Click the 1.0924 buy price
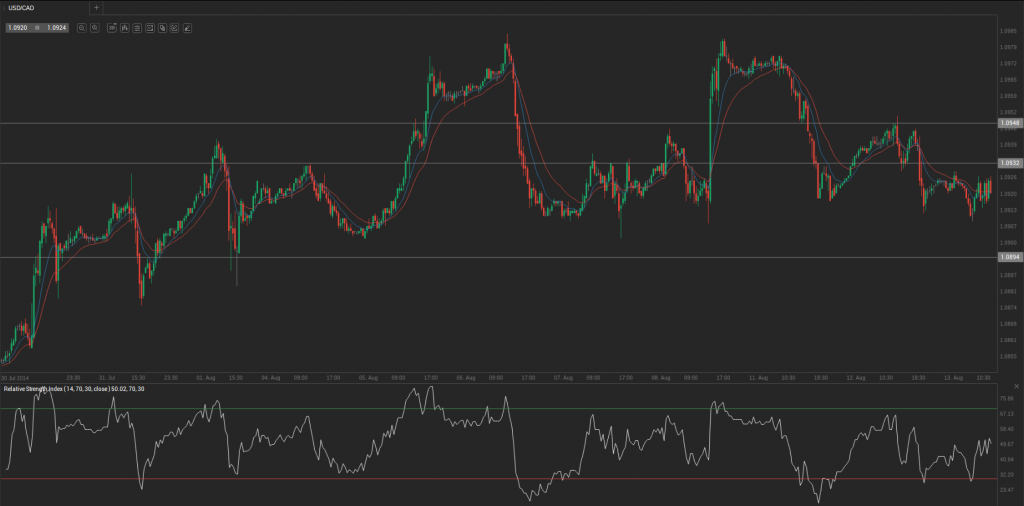The width and height of the screenshot is (1024, 506). [x=57, y=28]
